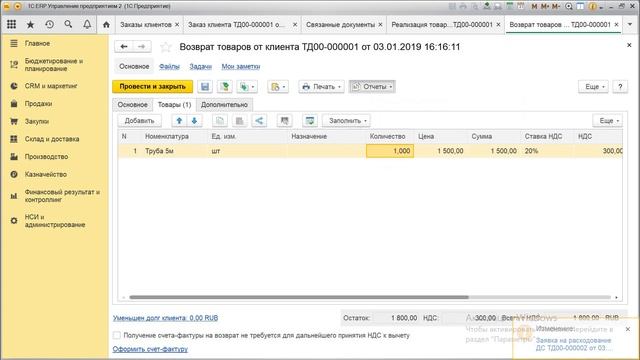The image size is (640, 360).
Task: Open Мои заметки link
Action: point(241,66)
